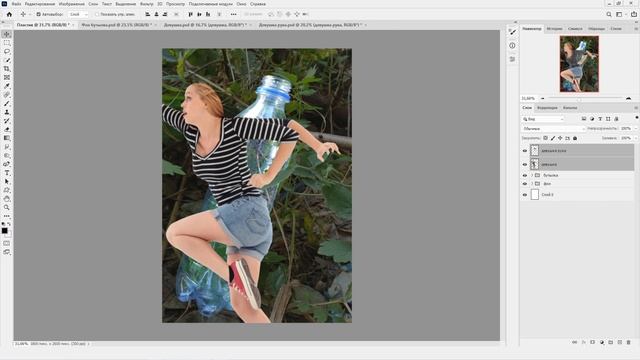Select the Brush tool
Image resolution: width=640 pixels, height=360 pixels.
(x=7, y=103)
